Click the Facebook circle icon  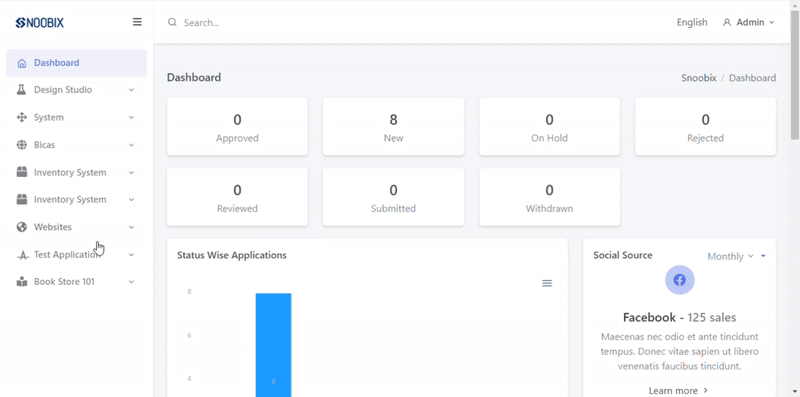pyautogui.click(x=680, y=280)
